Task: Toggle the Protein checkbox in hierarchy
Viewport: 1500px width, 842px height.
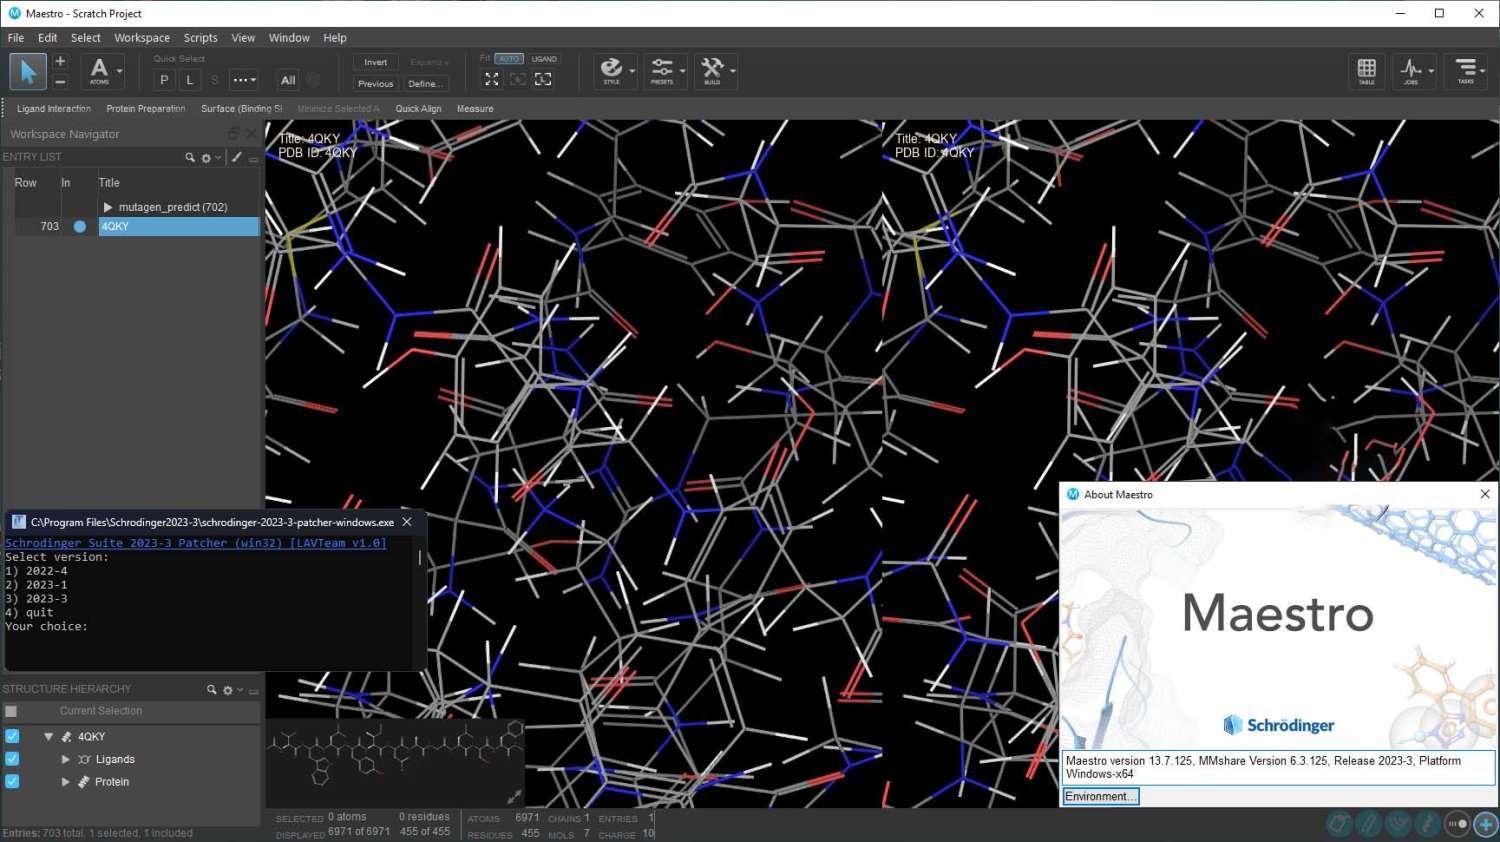Action: (x=12, y=782)
